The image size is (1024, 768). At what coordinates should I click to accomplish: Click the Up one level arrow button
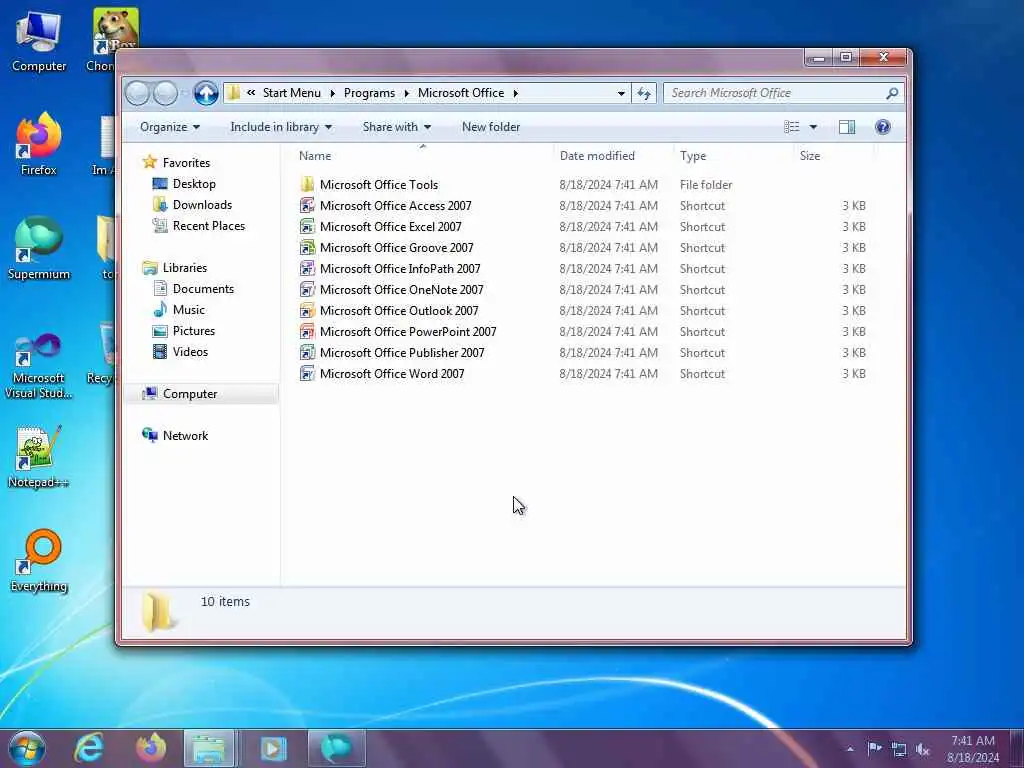pos(206,93)
